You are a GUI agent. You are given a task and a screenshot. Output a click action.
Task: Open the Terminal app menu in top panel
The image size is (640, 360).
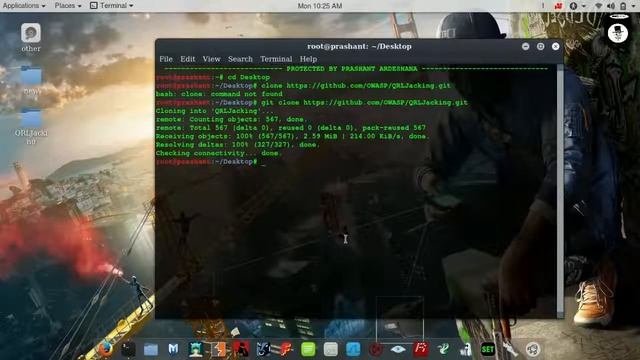pos(111,6)
